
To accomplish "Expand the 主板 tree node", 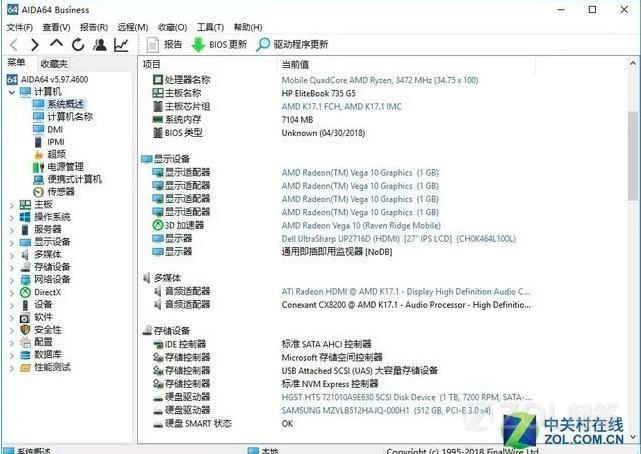I will (11, 205).
